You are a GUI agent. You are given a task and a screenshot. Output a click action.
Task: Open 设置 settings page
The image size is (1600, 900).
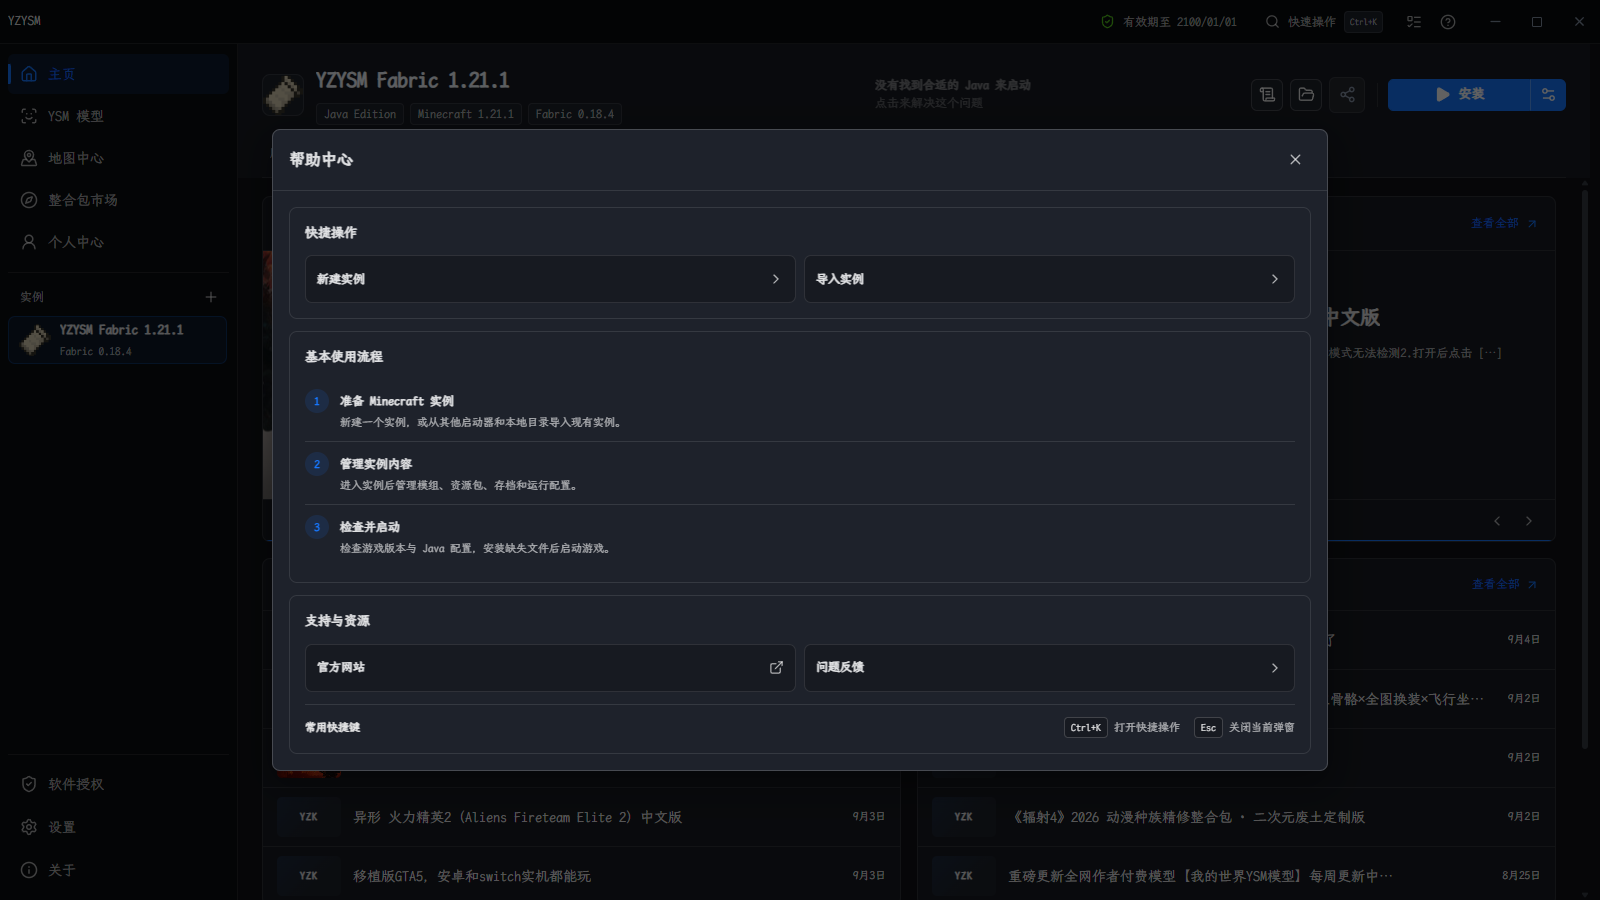(x=118, y=827)
